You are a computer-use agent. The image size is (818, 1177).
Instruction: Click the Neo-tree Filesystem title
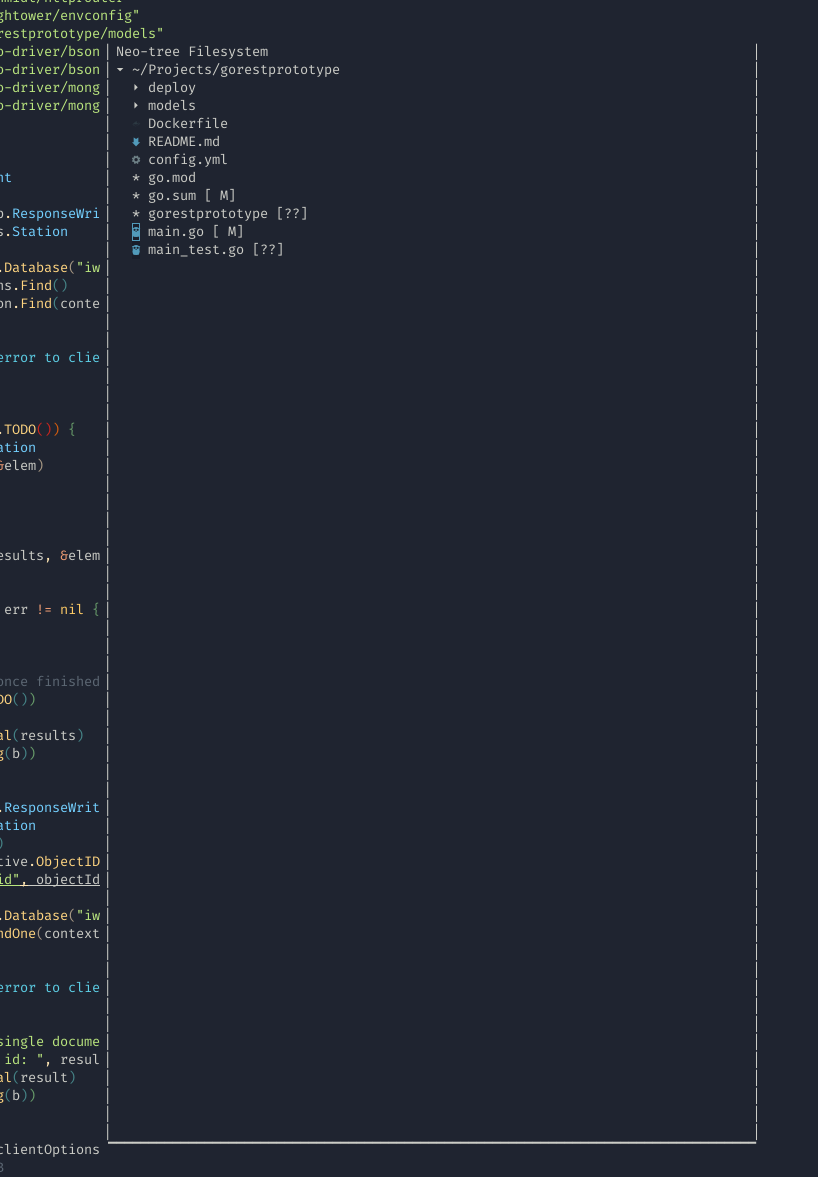click(192, 52)
